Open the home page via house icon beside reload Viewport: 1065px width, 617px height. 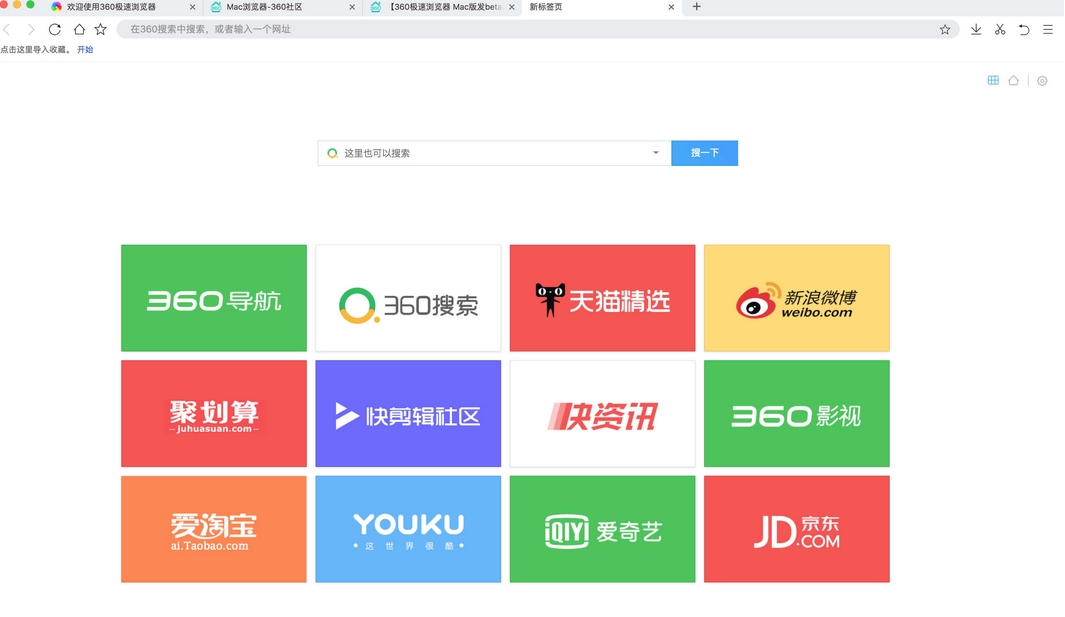pos(79,29)
